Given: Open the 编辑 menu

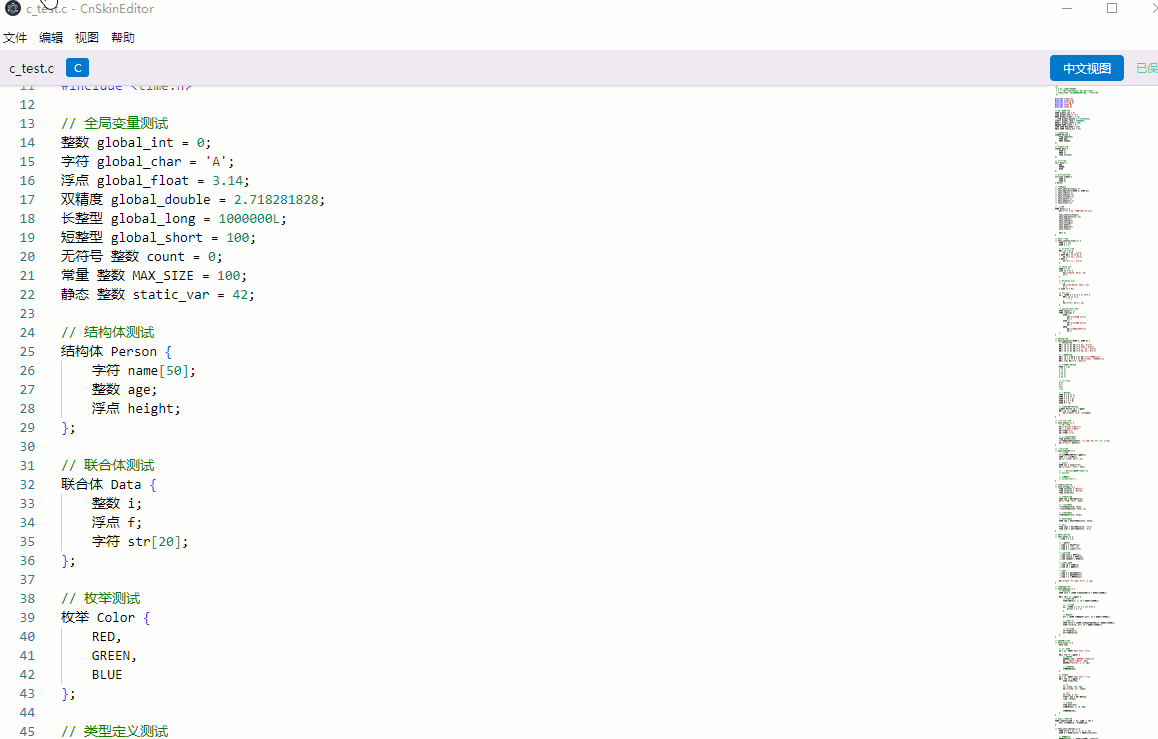Looking at the screenshot, I should click(x=51, y=38).
